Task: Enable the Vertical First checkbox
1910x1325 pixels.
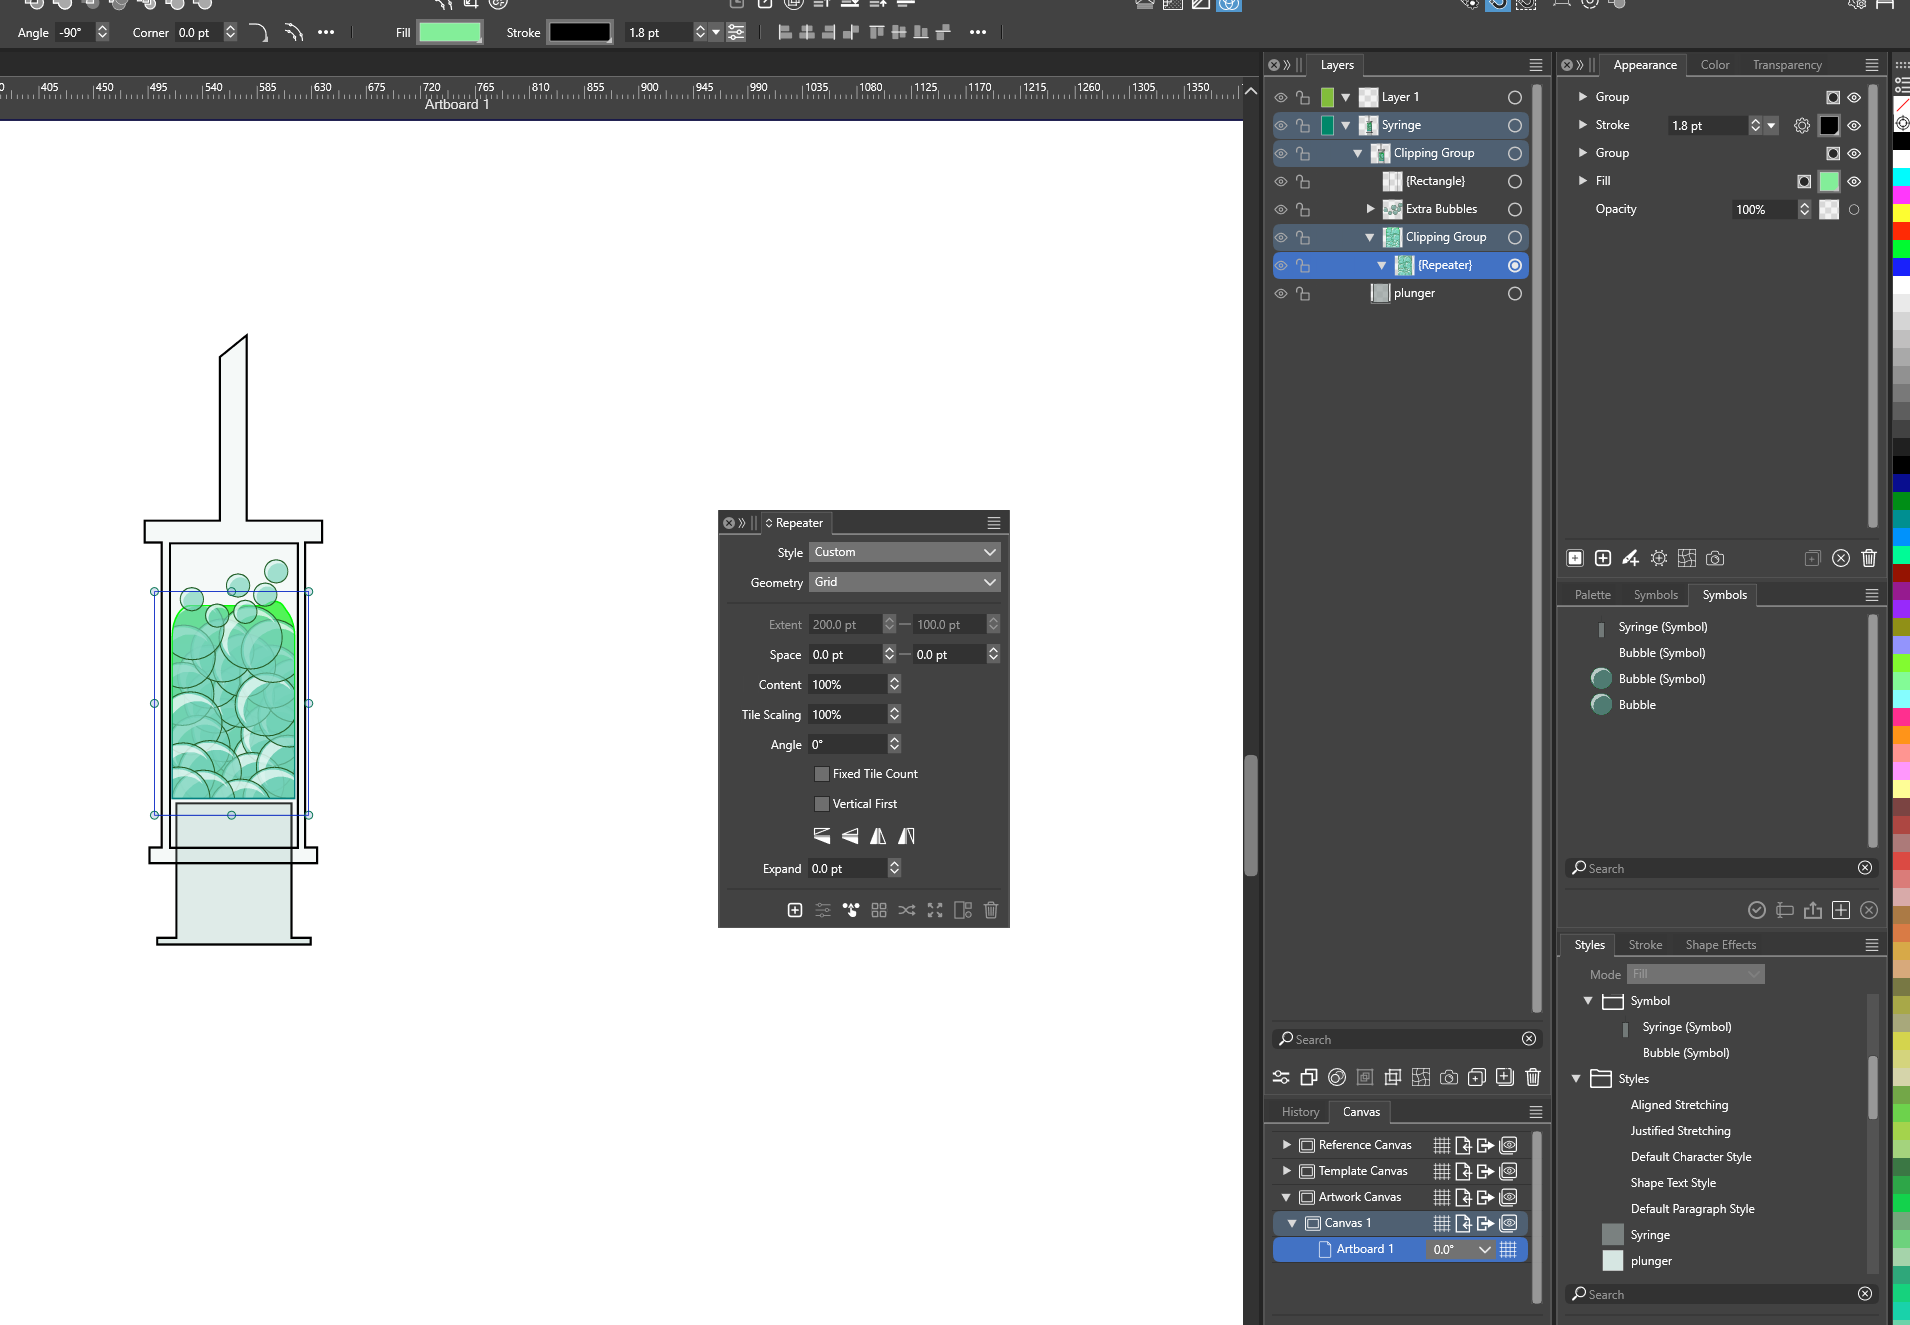Action: point(822,804)
